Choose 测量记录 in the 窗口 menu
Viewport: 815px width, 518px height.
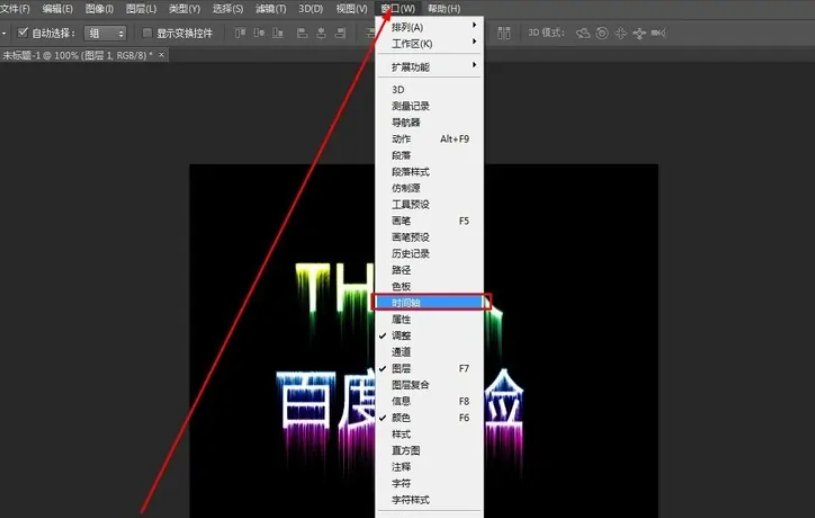coord(429,106)
